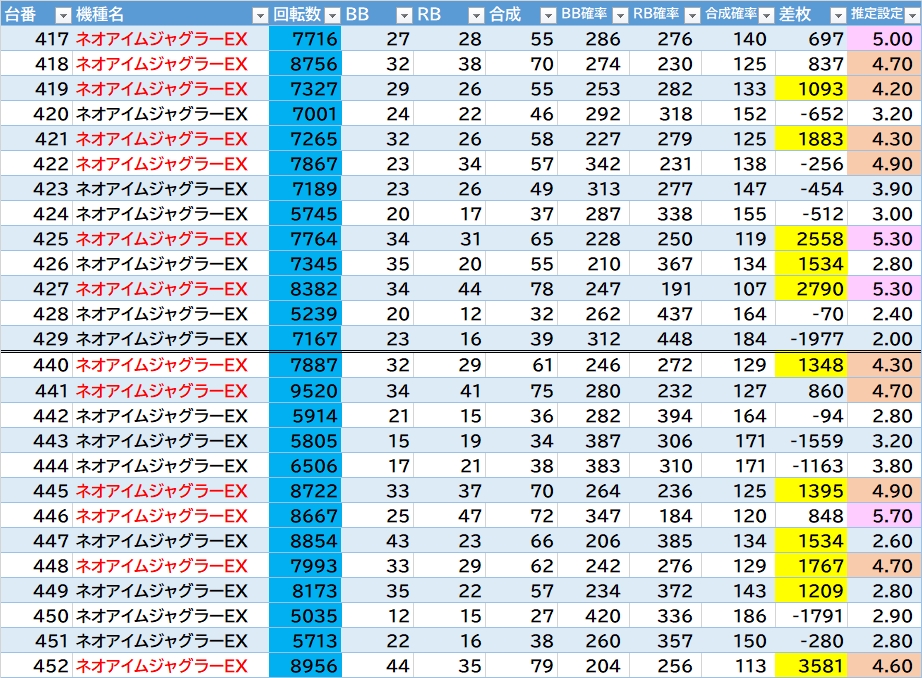Click the RB column filter arrow
This screenshot has width=922, height=678.
point(475,15)
